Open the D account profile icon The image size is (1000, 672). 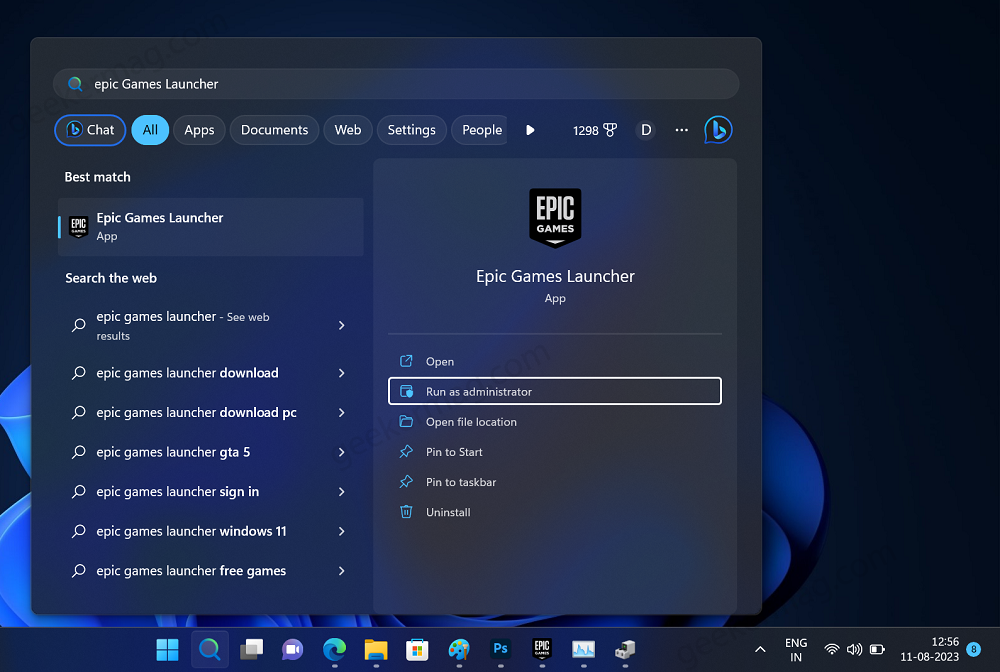pyautogui.click(x=646, y=130)
